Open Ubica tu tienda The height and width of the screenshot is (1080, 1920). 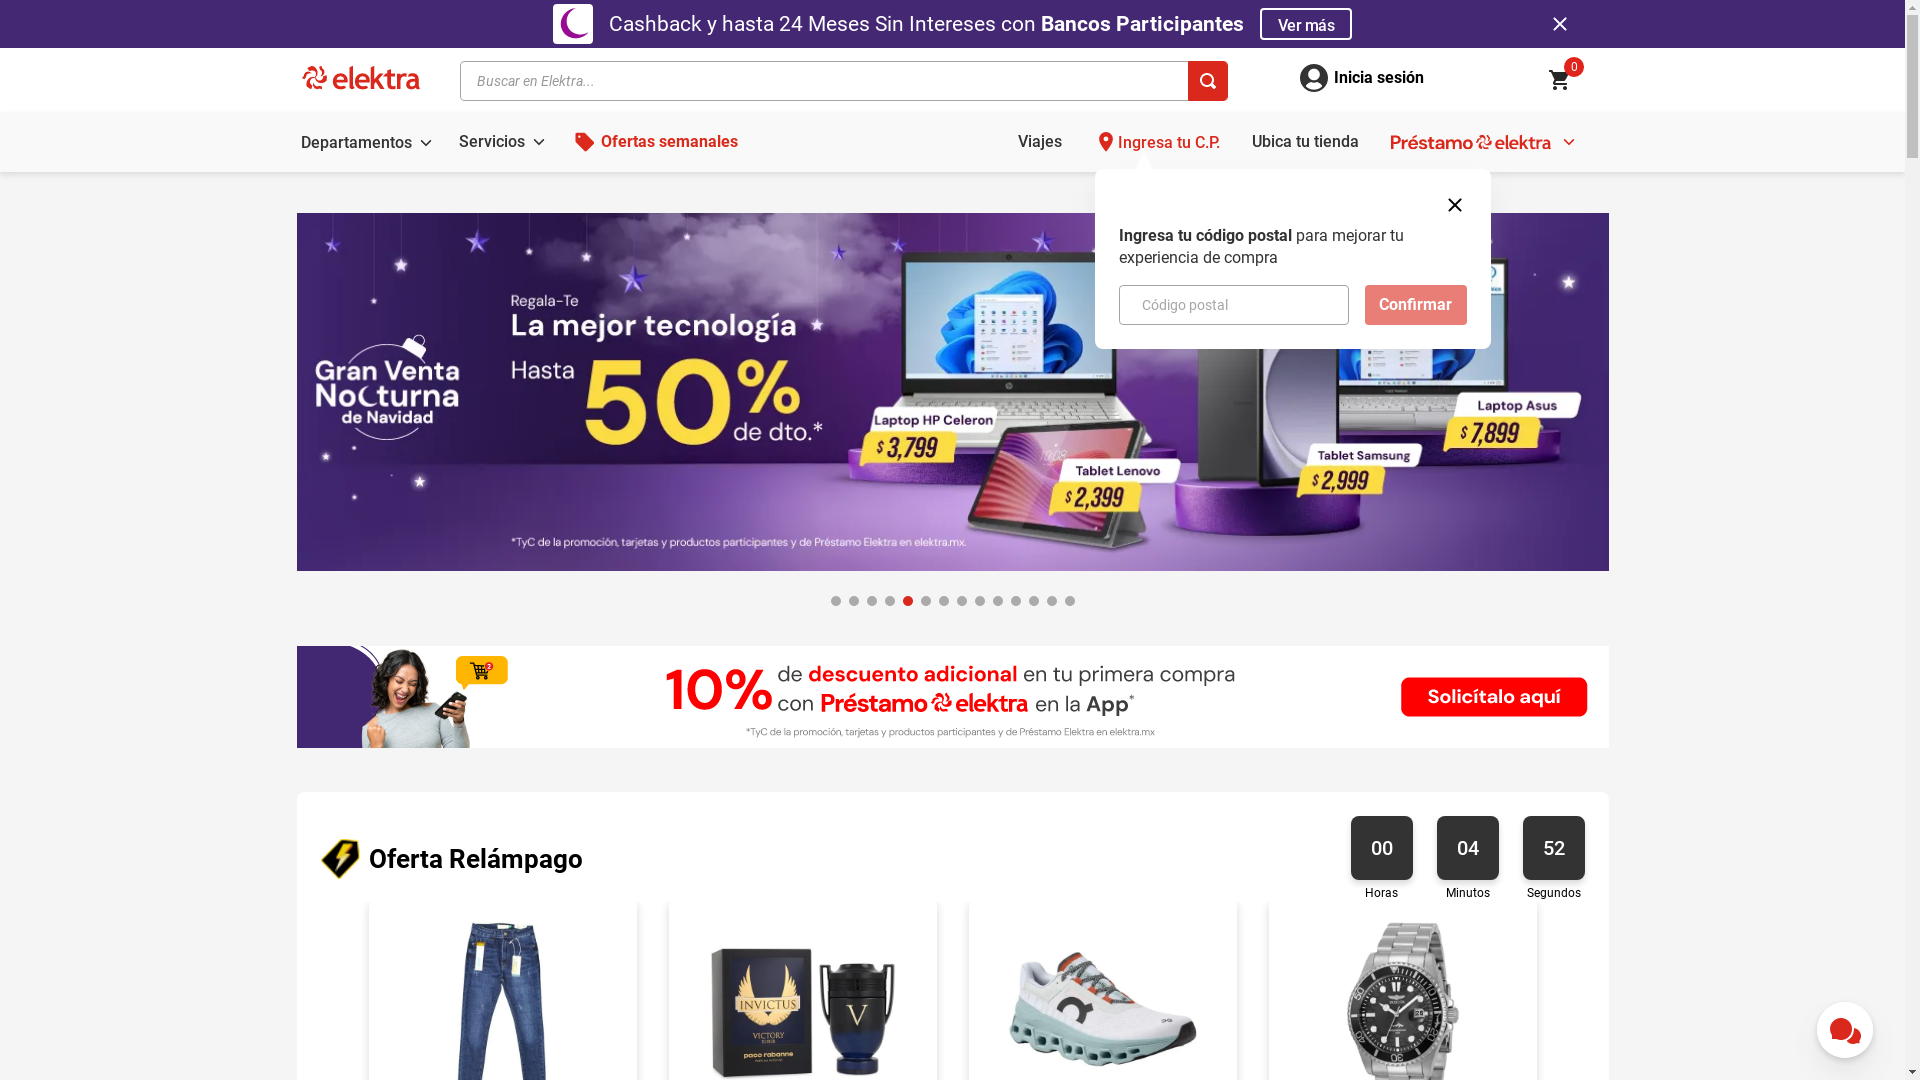pyautogui.click(x=1304, y=142)
